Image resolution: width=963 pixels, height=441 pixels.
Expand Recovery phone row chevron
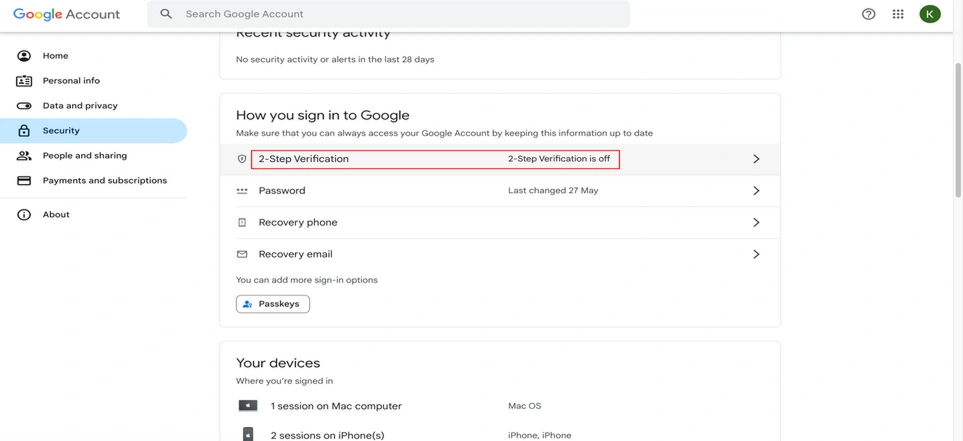coord(756,222)
